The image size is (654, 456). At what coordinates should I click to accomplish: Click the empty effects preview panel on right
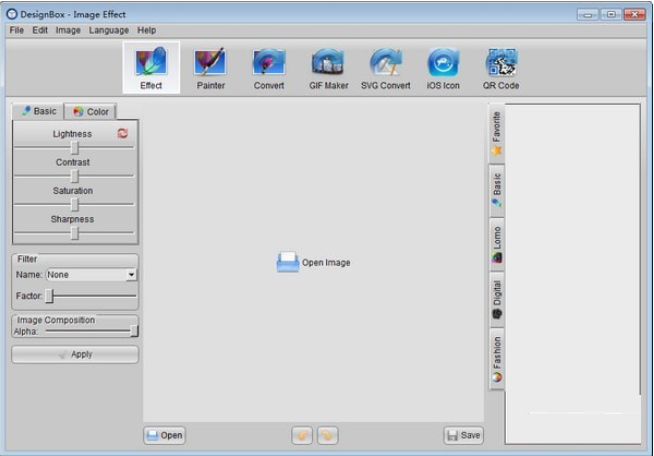(x=573, y=274)
